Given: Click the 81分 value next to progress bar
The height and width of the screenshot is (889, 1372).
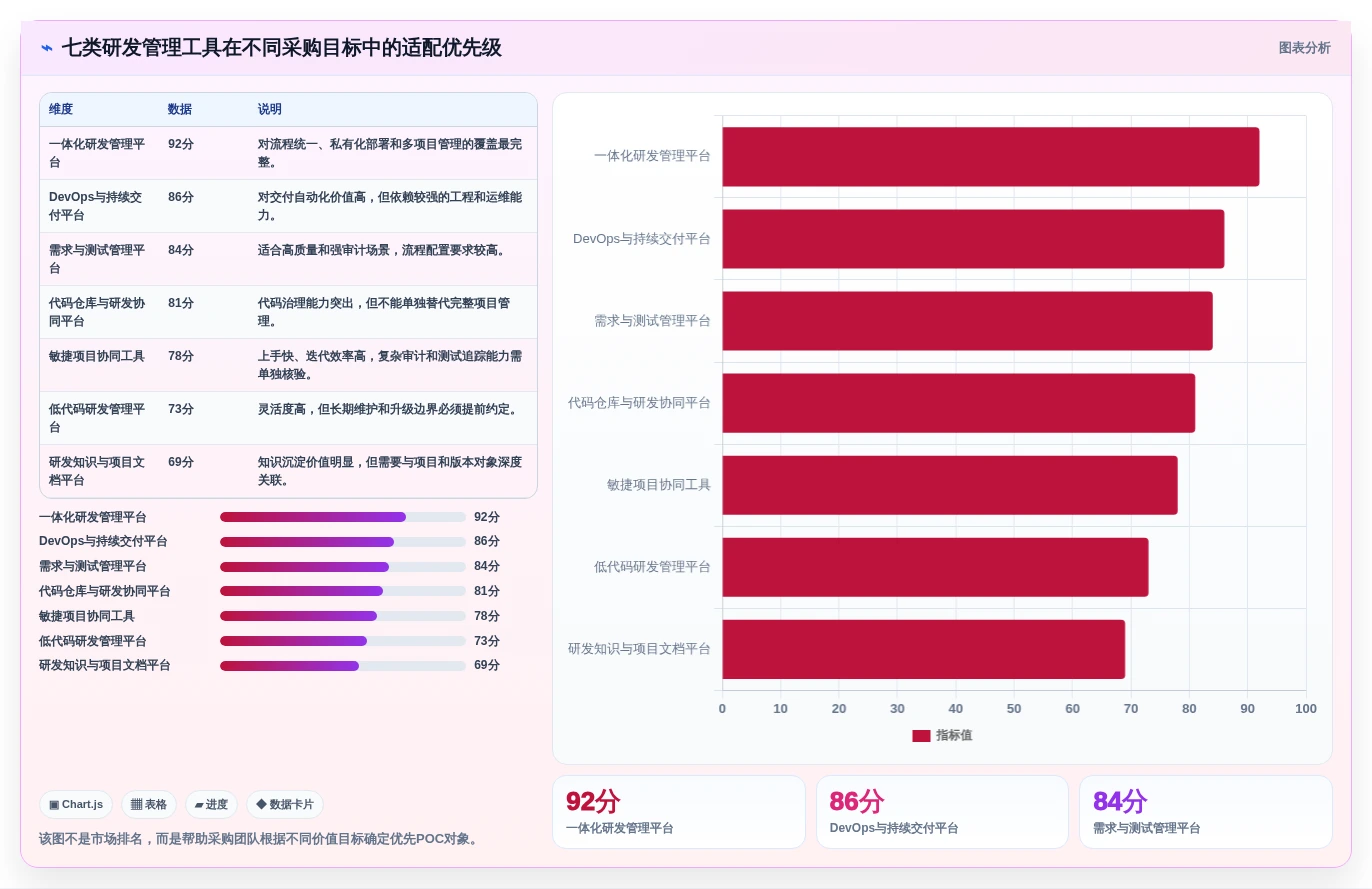Looking at the screenshot, I should coord(487,591).
